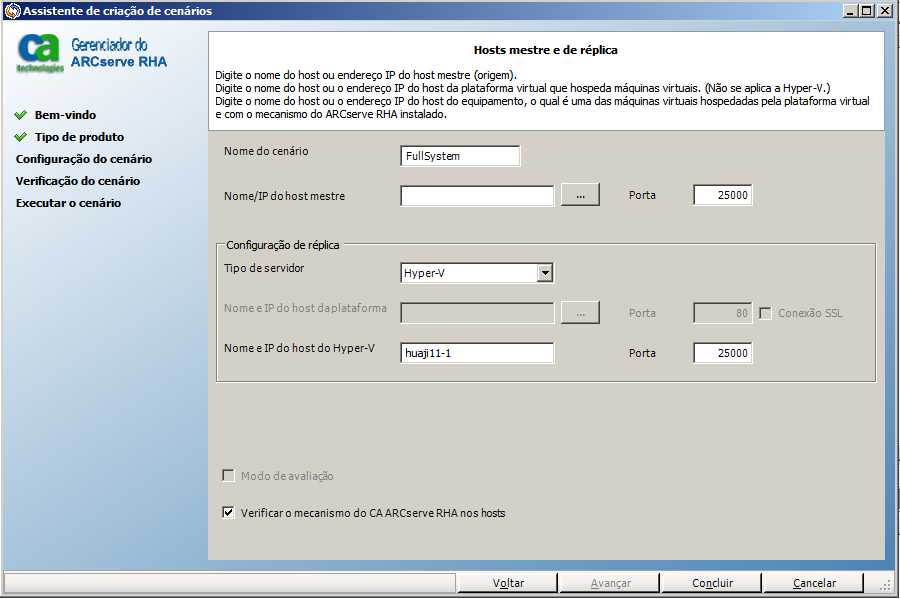Click the Gerenciador do ARCserve RHA title
The height and width of the screenshot is (599, 900).
tap(119, 53)
